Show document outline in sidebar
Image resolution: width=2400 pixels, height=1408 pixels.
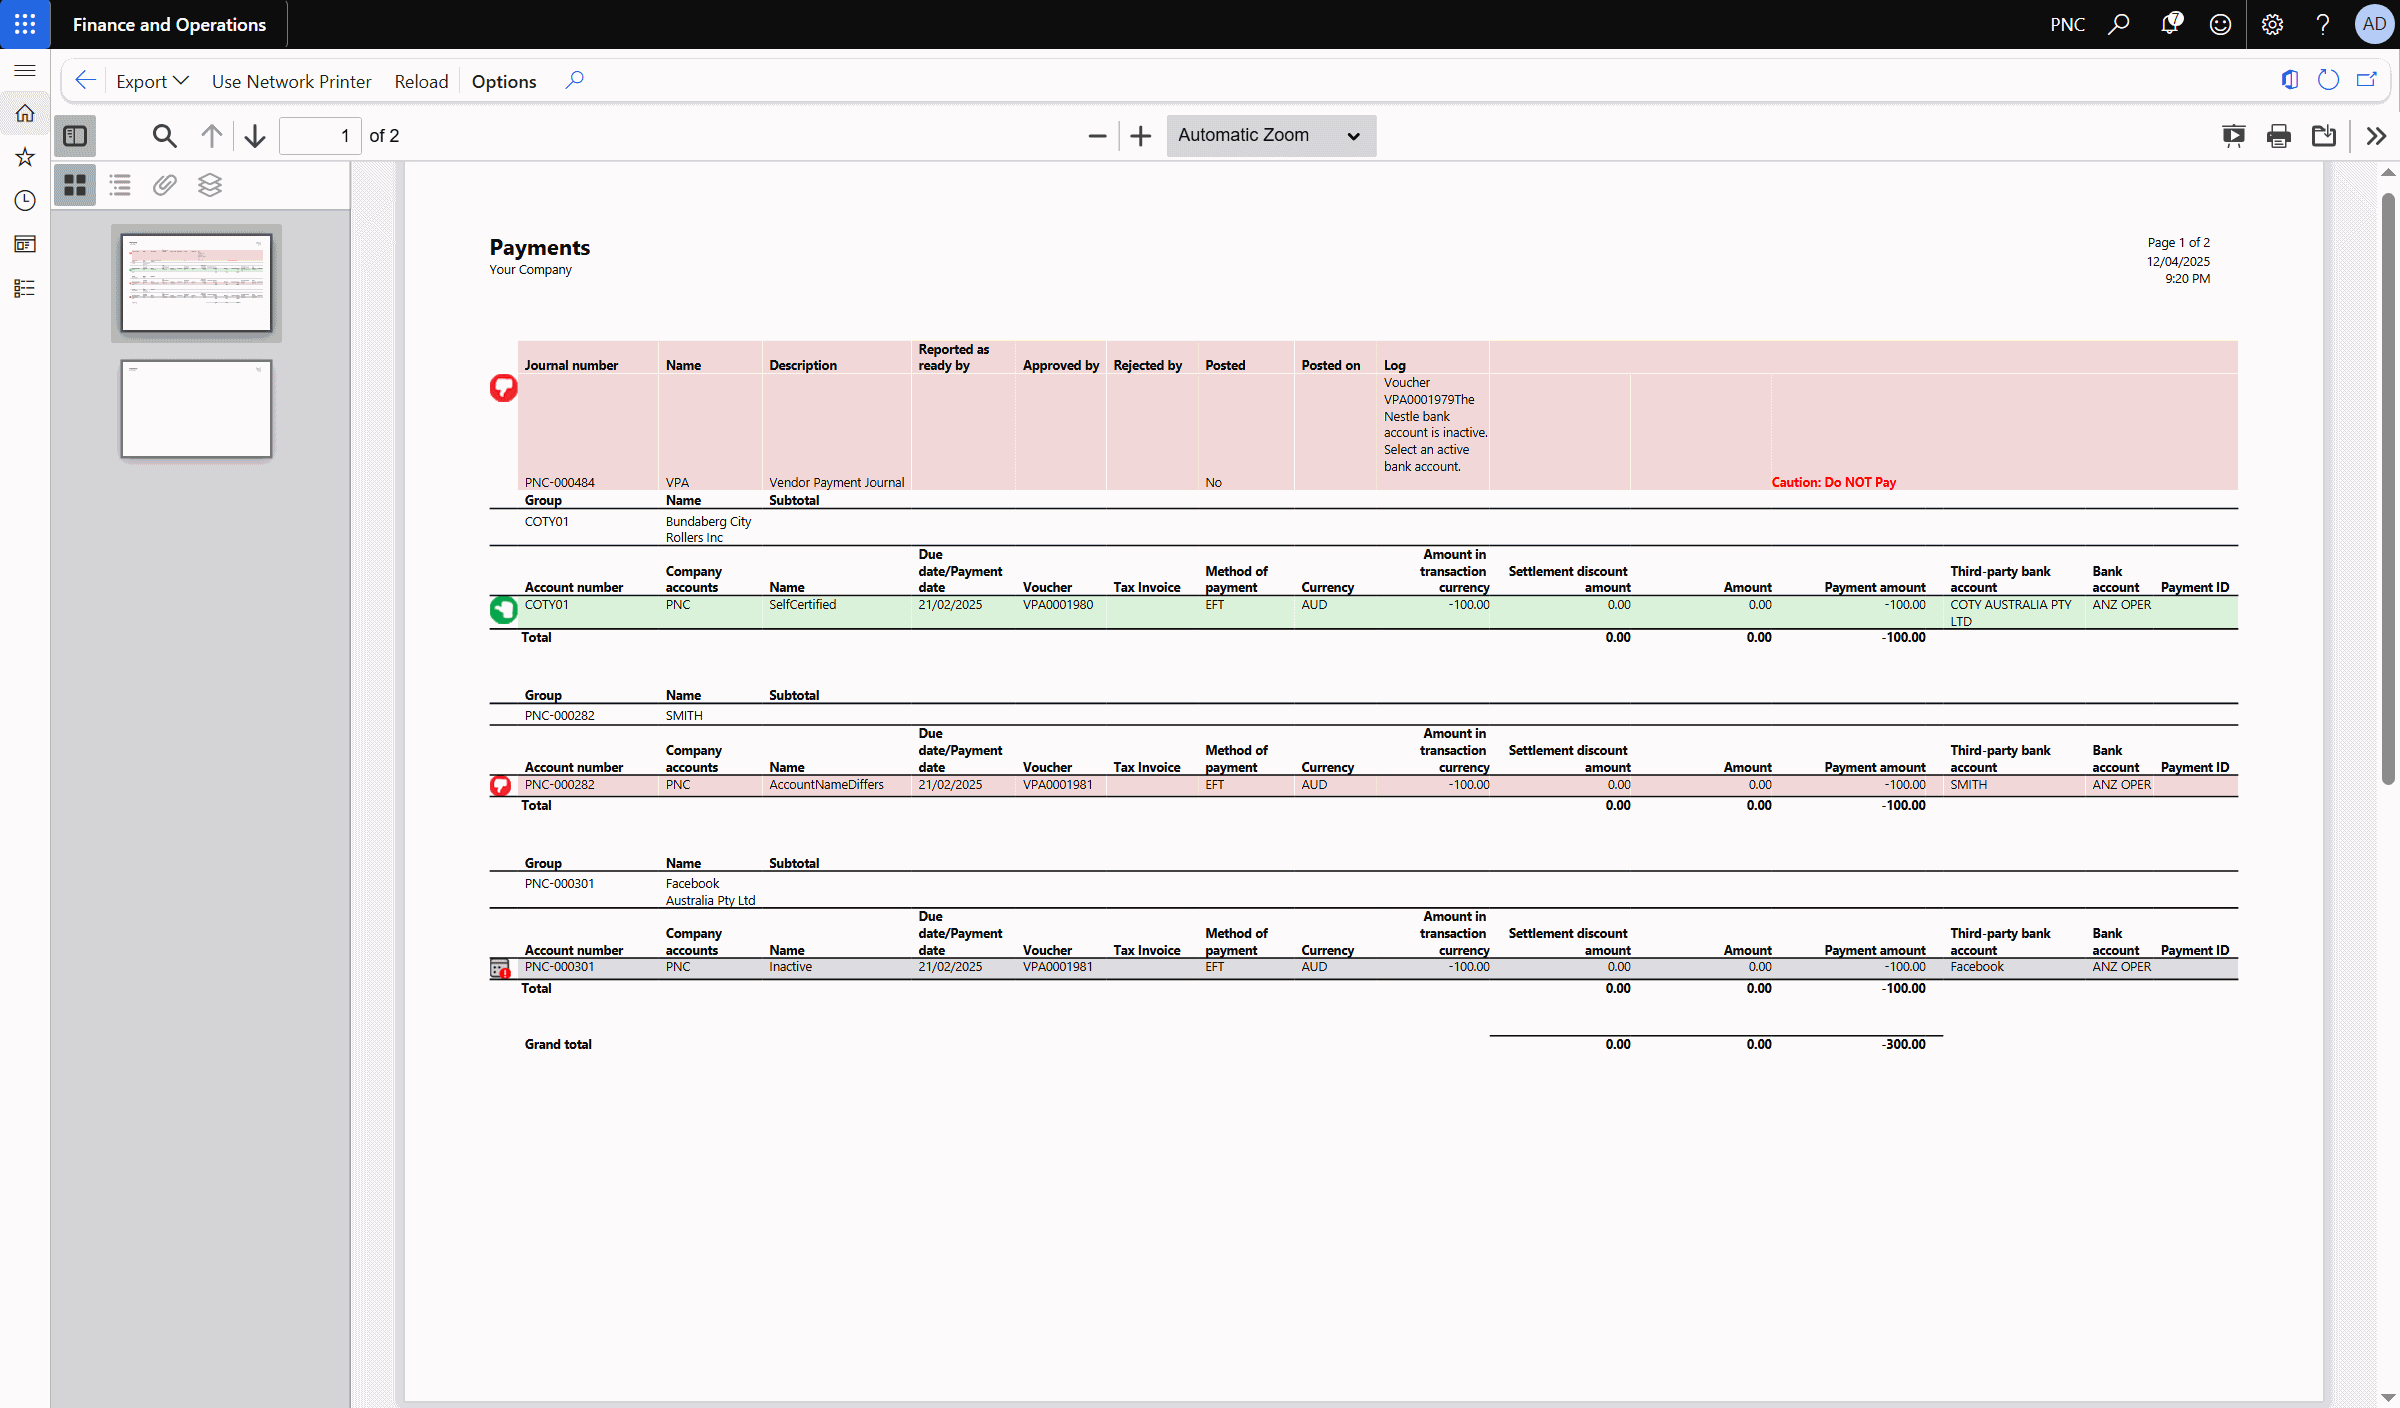[120, 185]
